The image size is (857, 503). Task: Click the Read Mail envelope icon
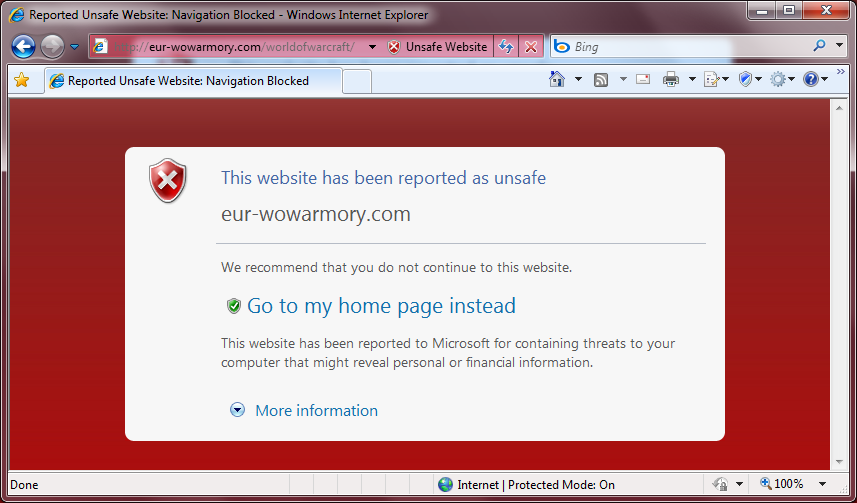[643, 80]
